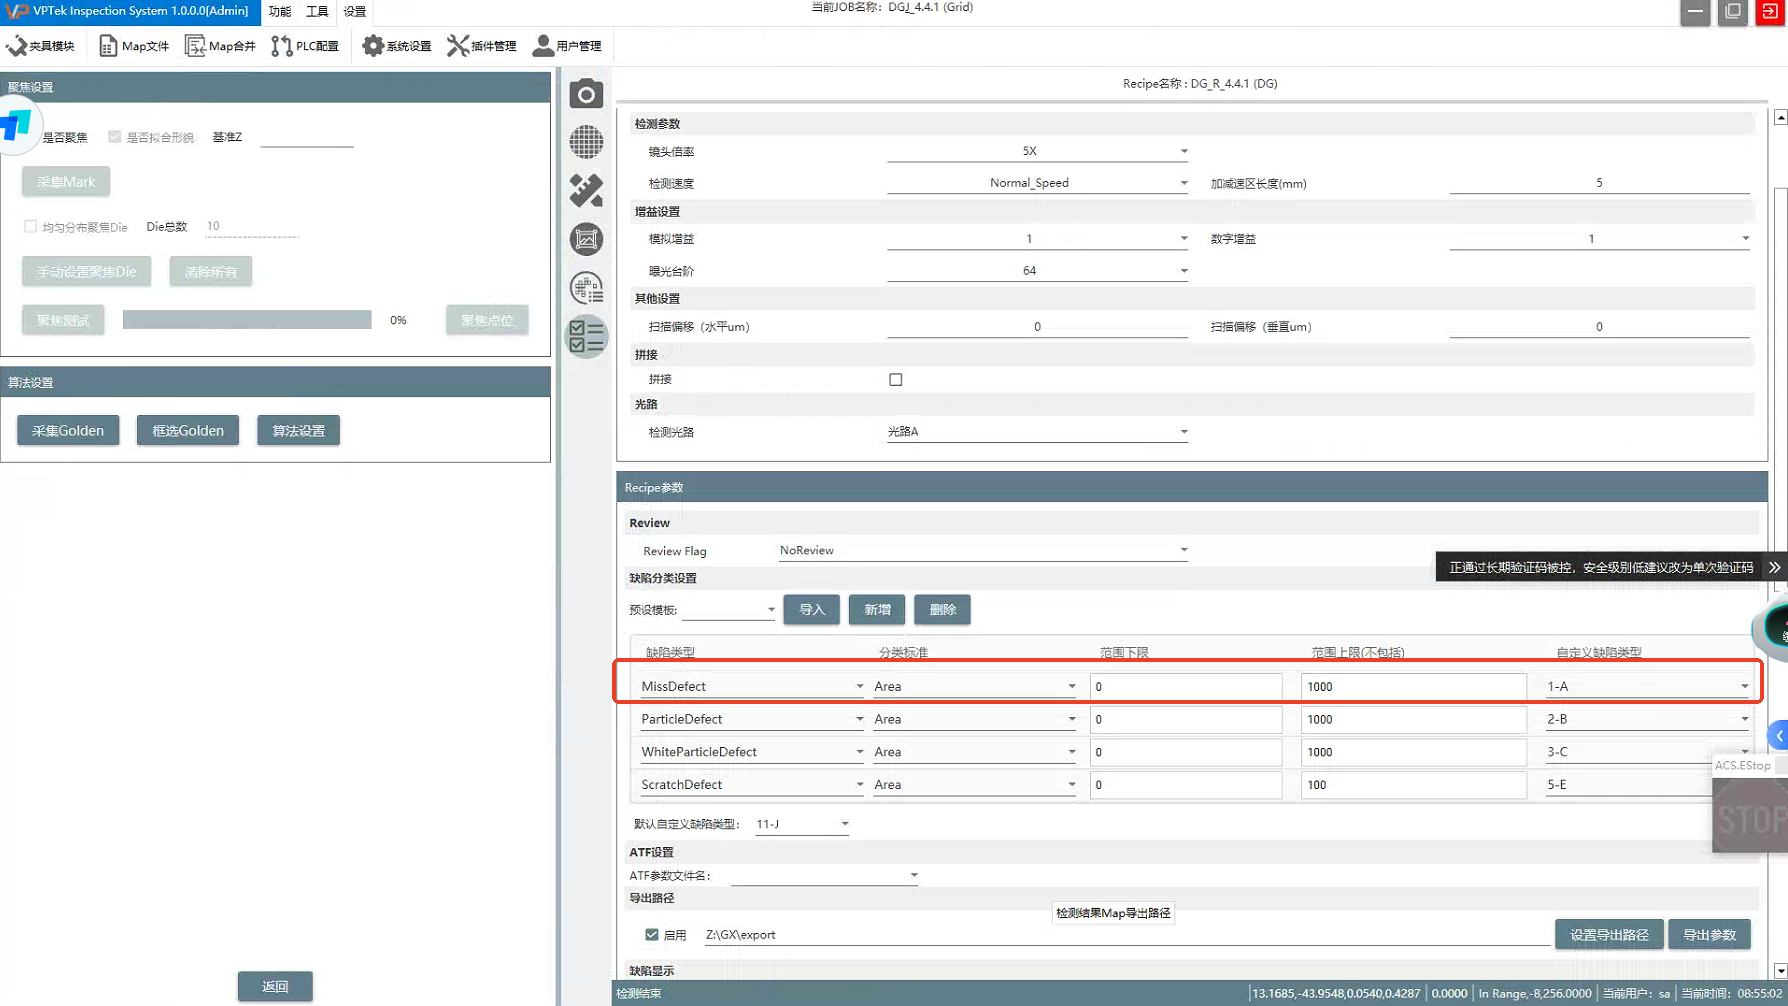Open the 模拟增益 dropdown
1788x1006 pixels.
(1037, 239)
